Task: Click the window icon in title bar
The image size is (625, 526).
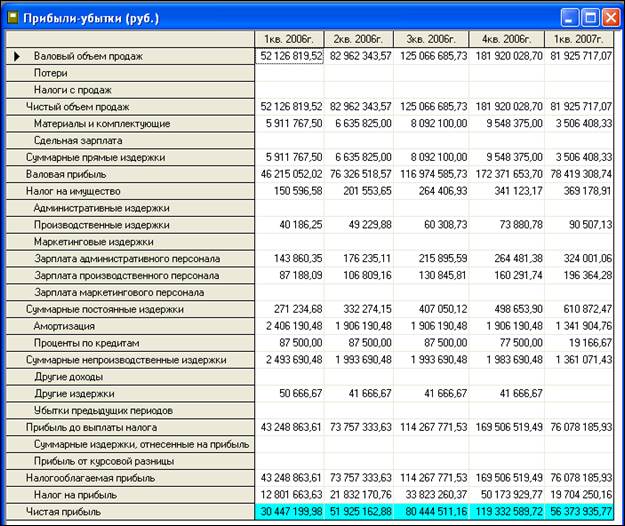Action: click(12, 18)
